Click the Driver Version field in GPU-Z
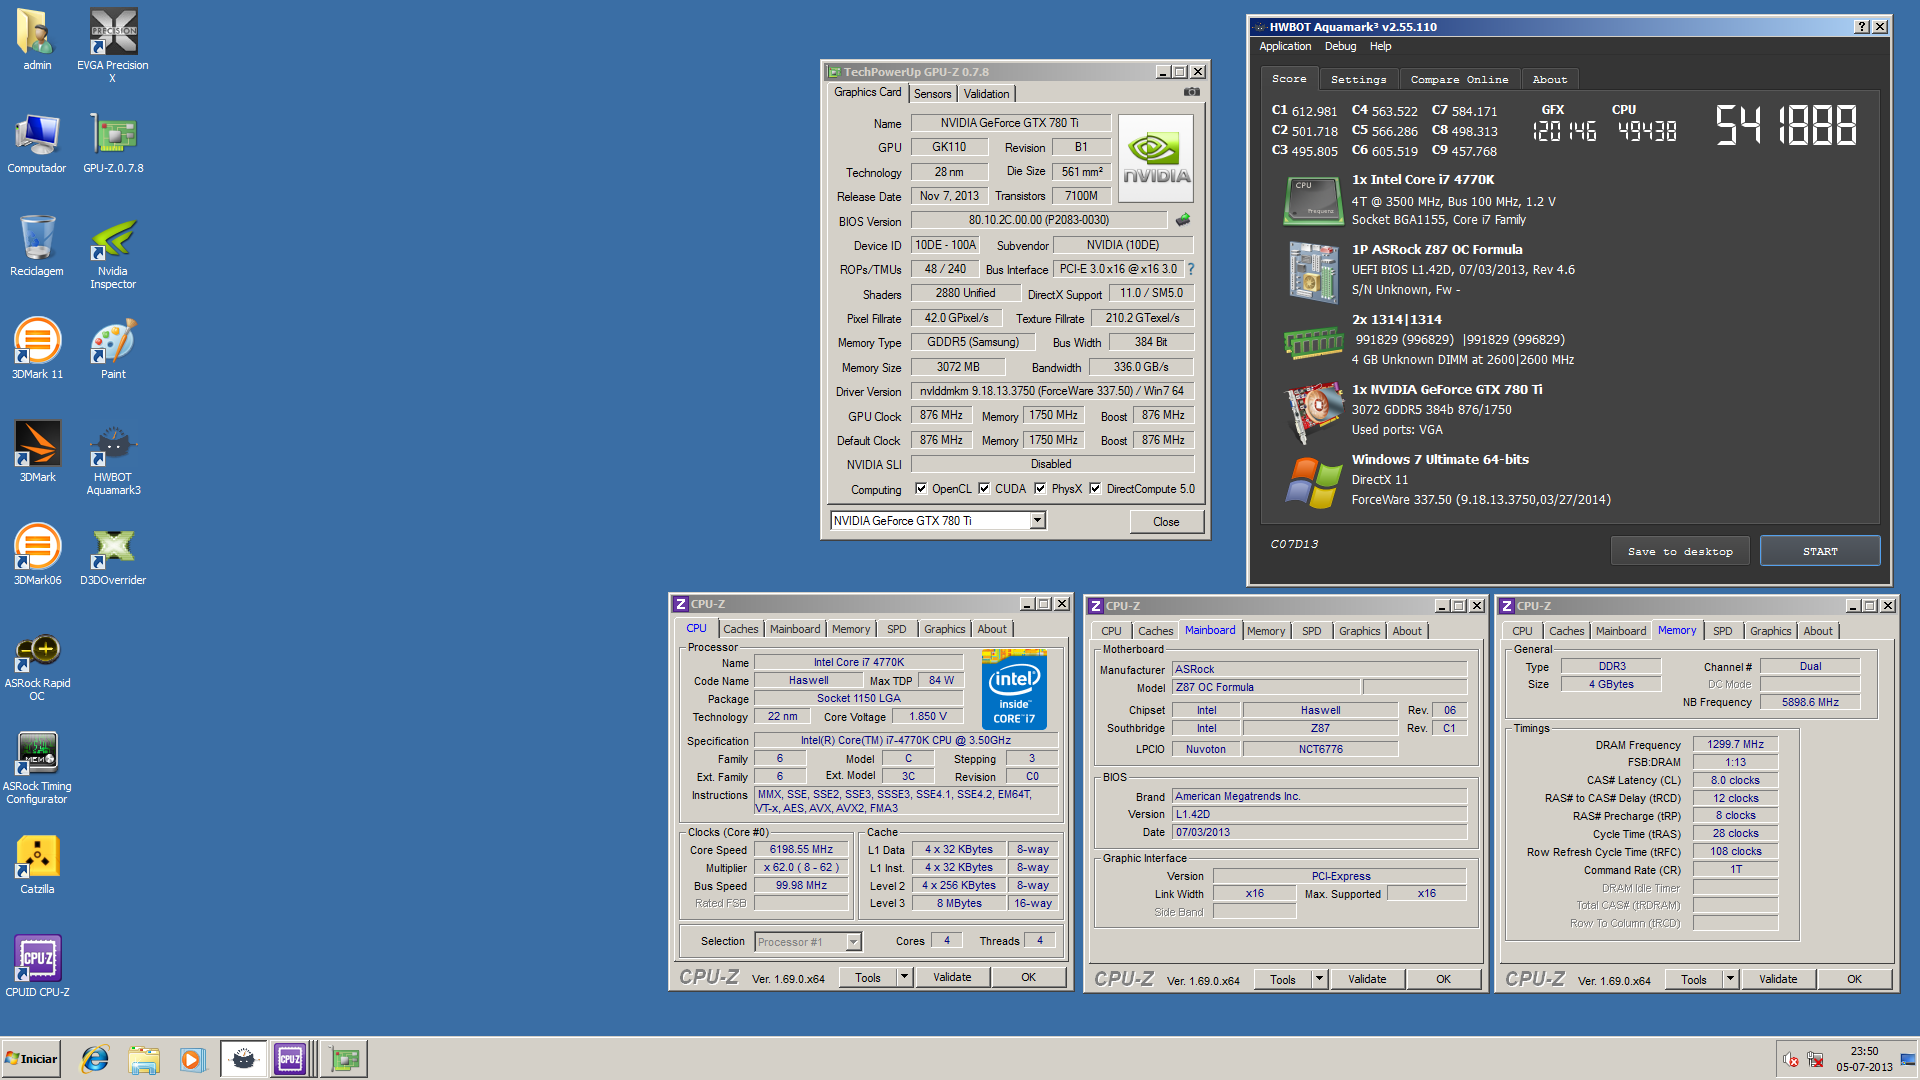 (x=1052, y=391)
